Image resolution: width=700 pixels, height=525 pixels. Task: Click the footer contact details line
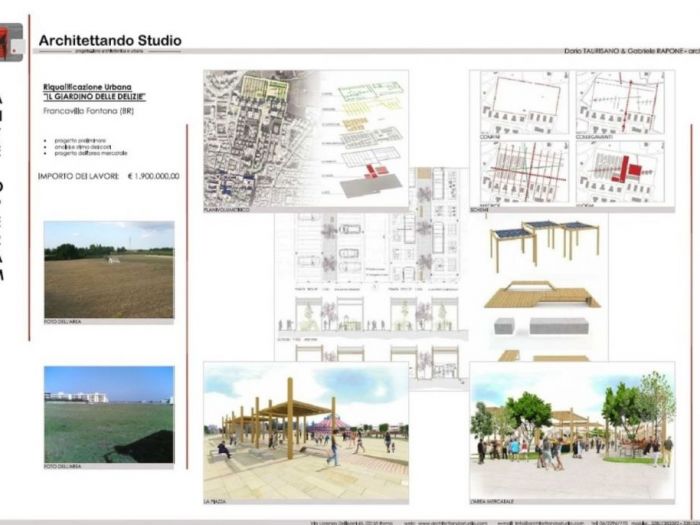(504, 522)
